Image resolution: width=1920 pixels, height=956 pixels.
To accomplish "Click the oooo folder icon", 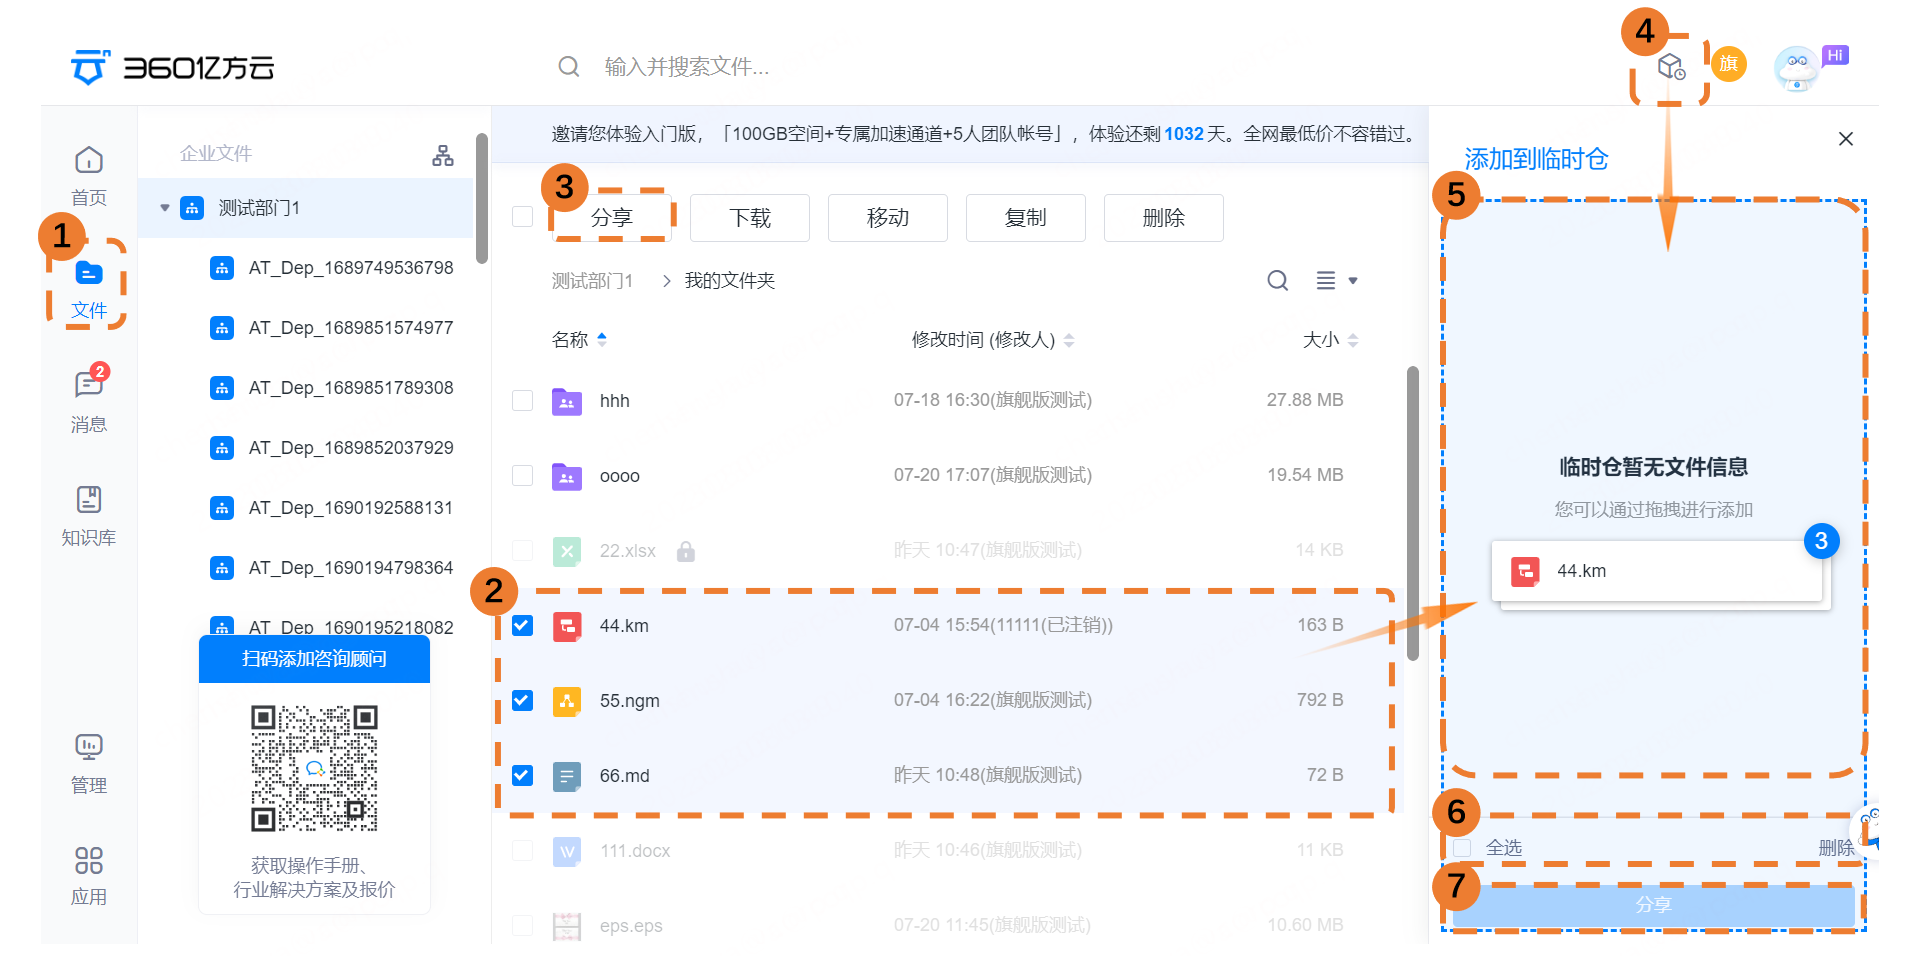I will click(x=567, y=476).
